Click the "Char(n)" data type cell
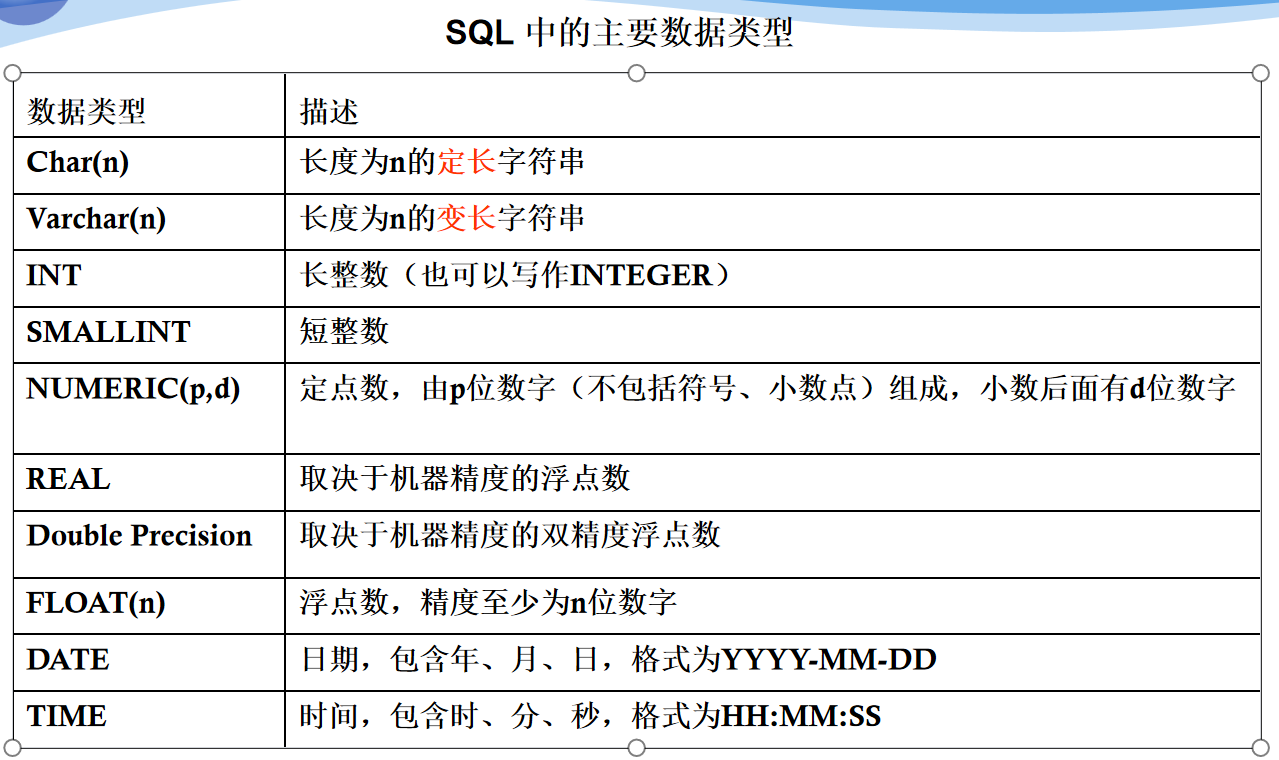Screen dimensions: 1279x760 149,165
